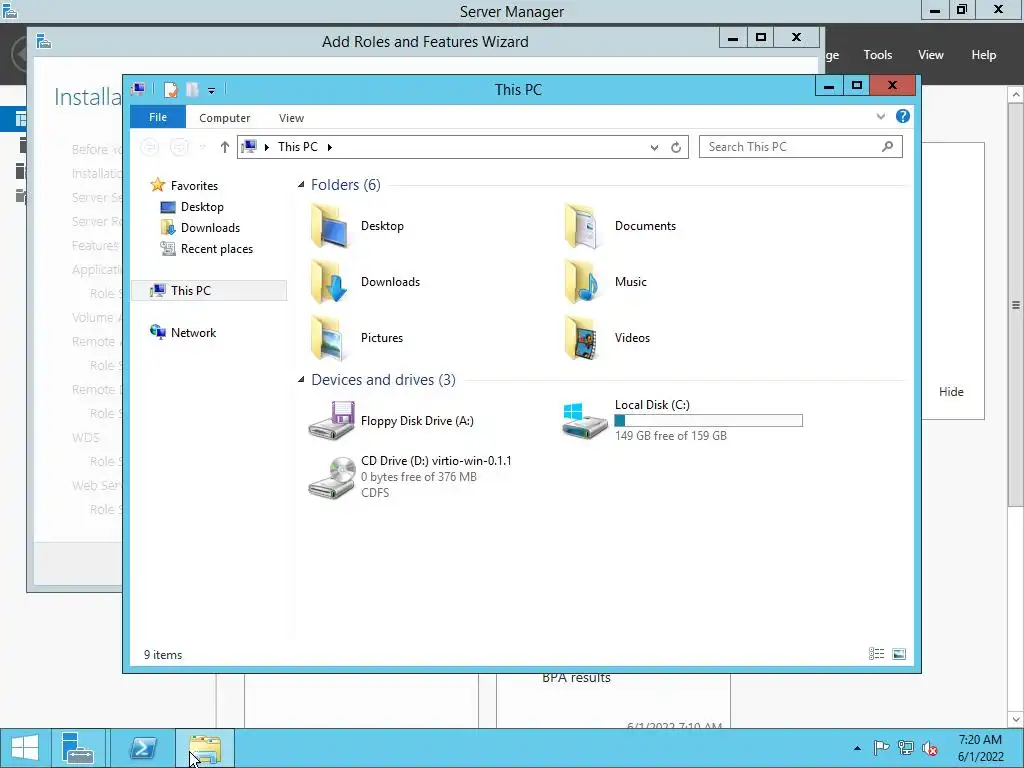Show hidden tray icons arrow
This screenshot has height=768, width=1024.
click(x=857, y=748)
